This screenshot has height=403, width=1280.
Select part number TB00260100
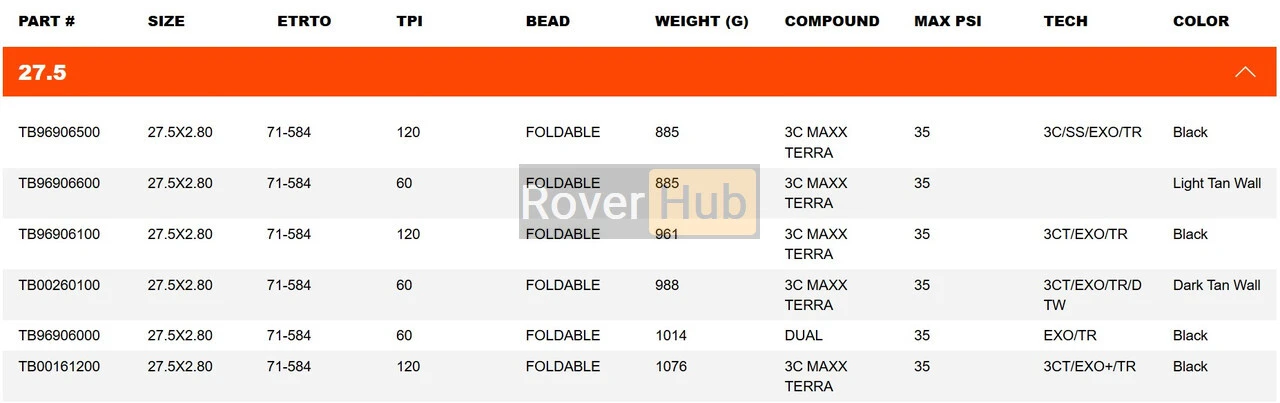click(59, 285)
